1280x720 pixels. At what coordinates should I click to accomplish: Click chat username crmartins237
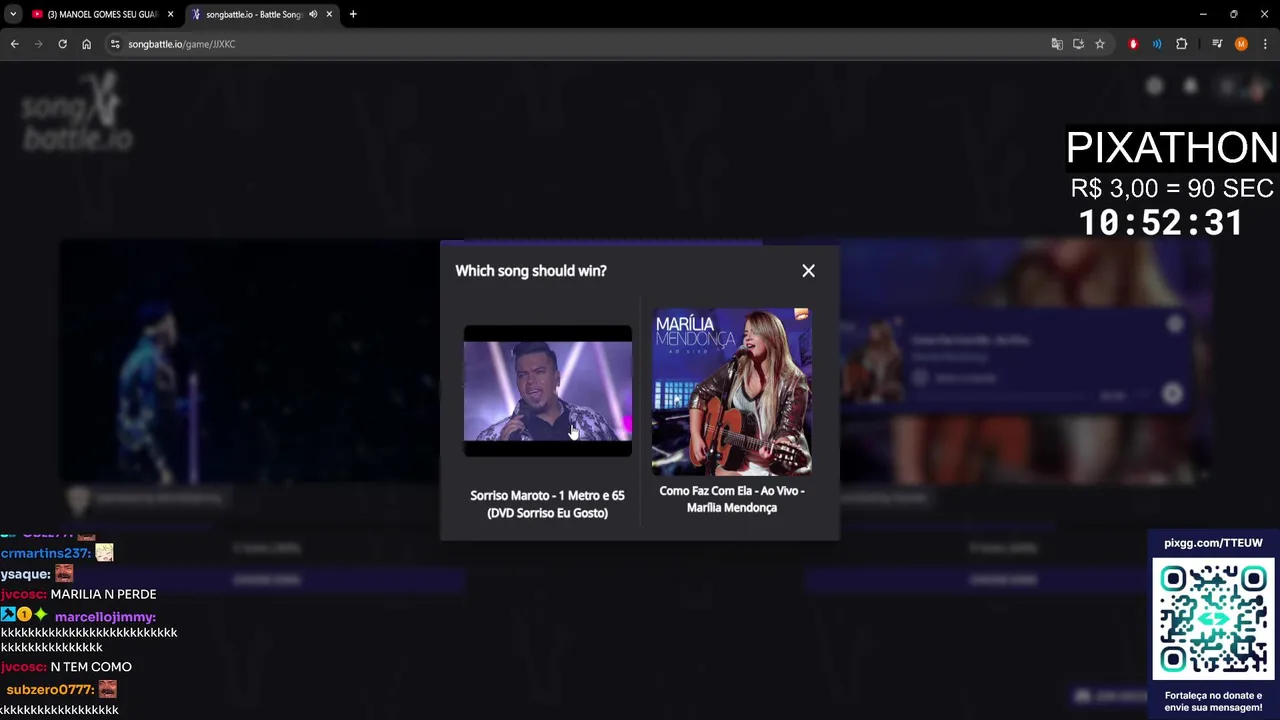[x=46, y=553]
